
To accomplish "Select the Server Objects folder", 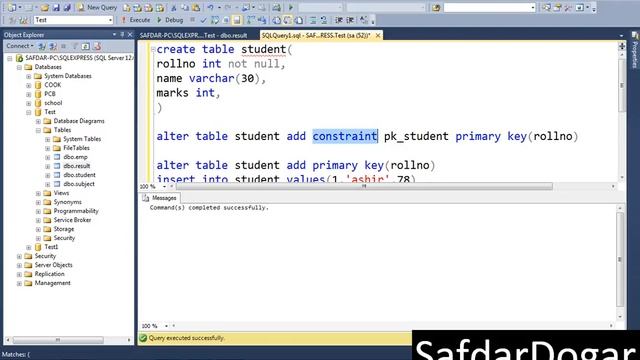I will pos(53,264).
